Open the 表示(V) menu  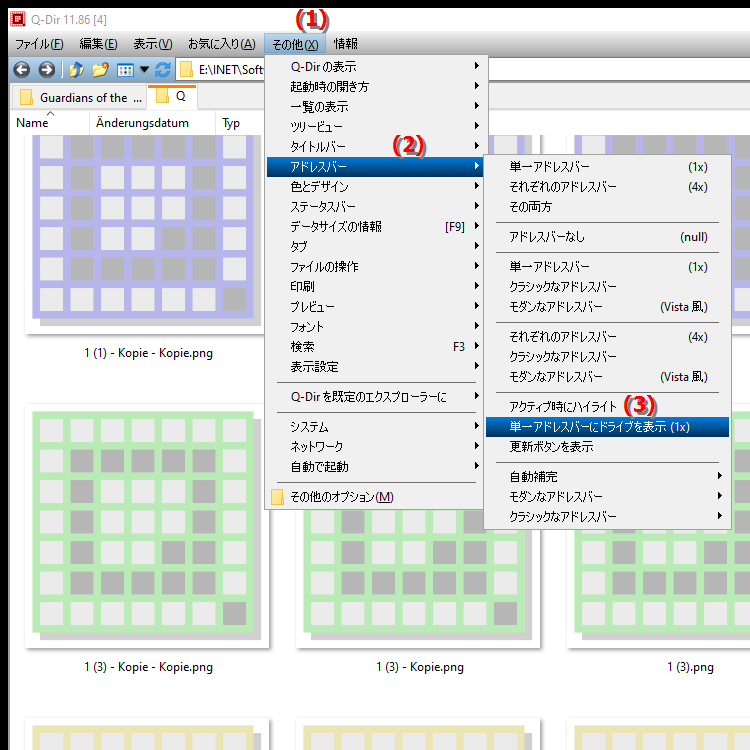click(153, 44)
